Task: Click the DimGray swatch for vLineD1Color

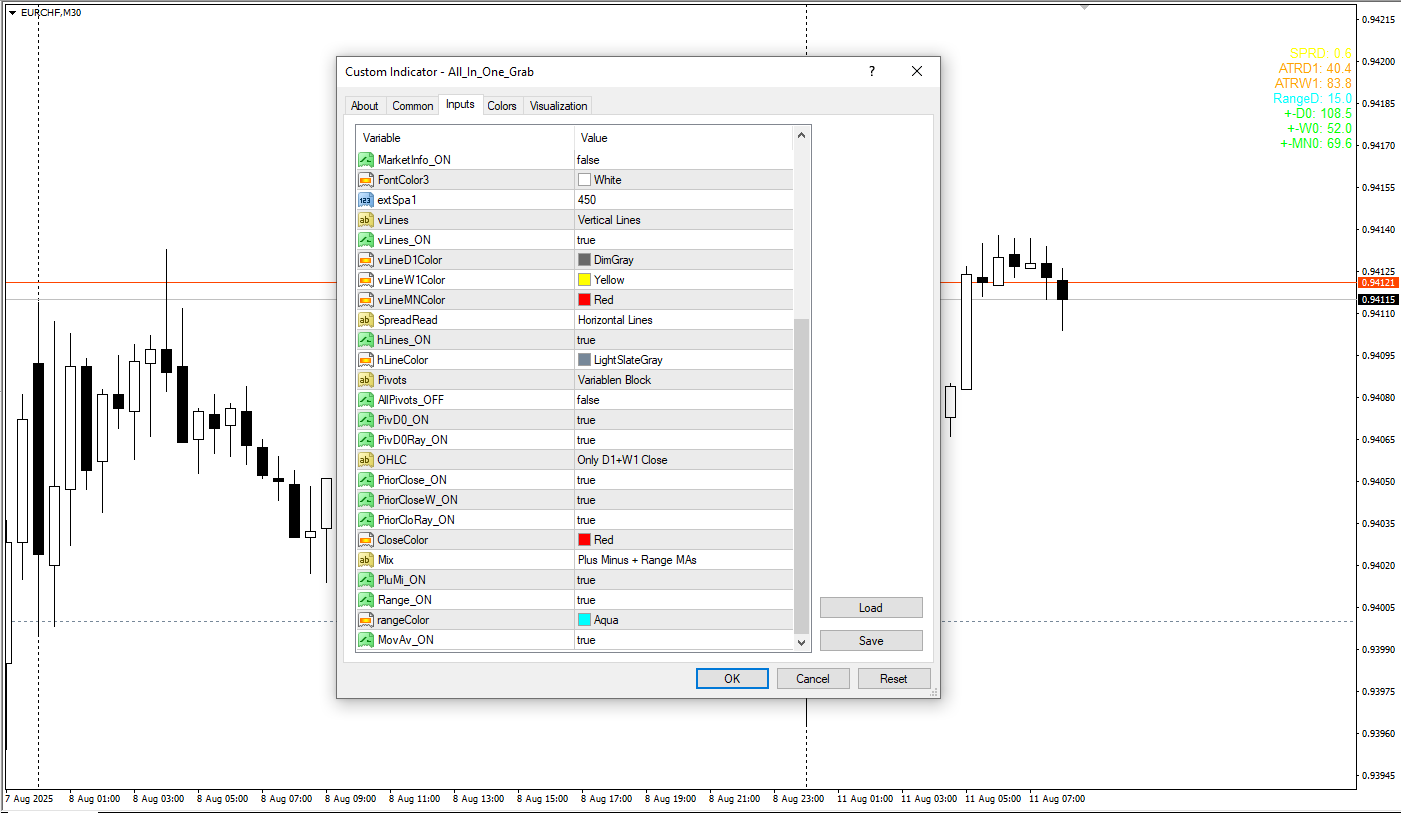Action: point(584,260)
